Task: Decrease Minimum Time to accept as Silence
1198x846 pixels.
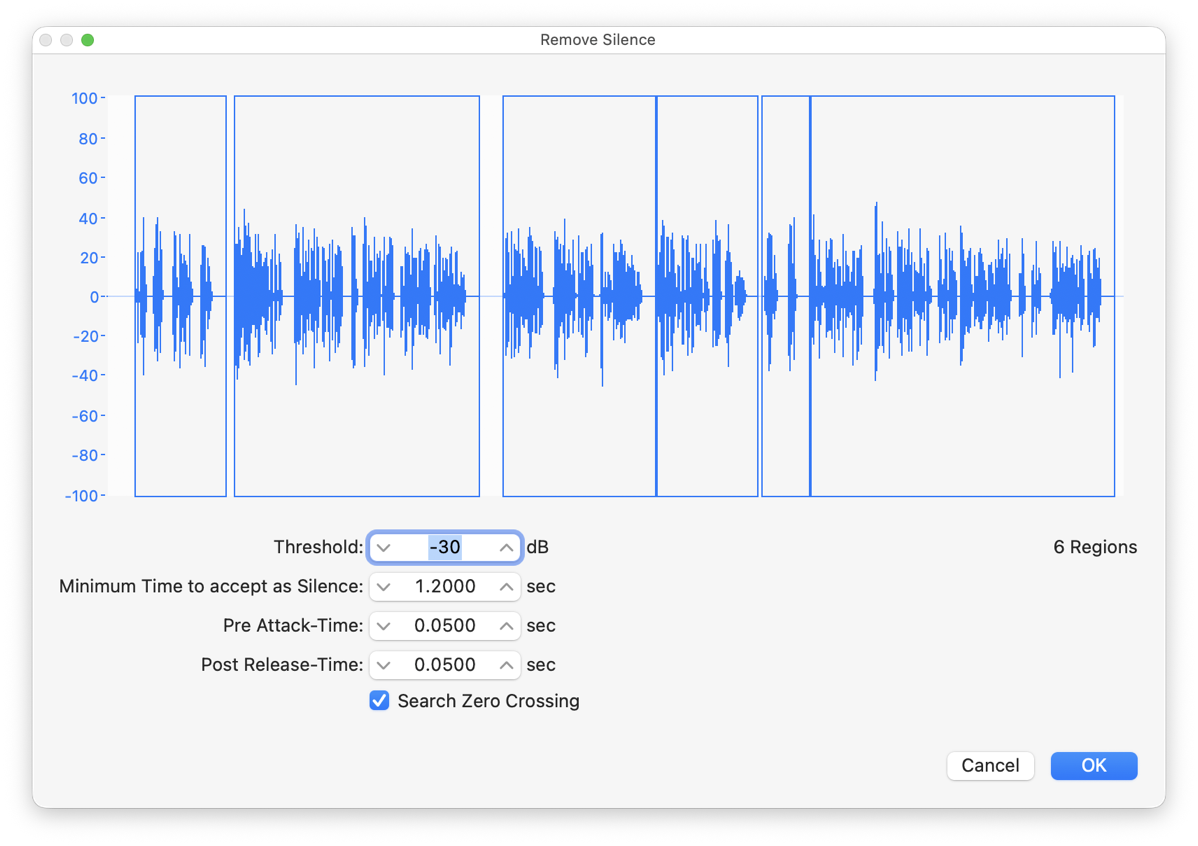Action: (x=383, y=587)
